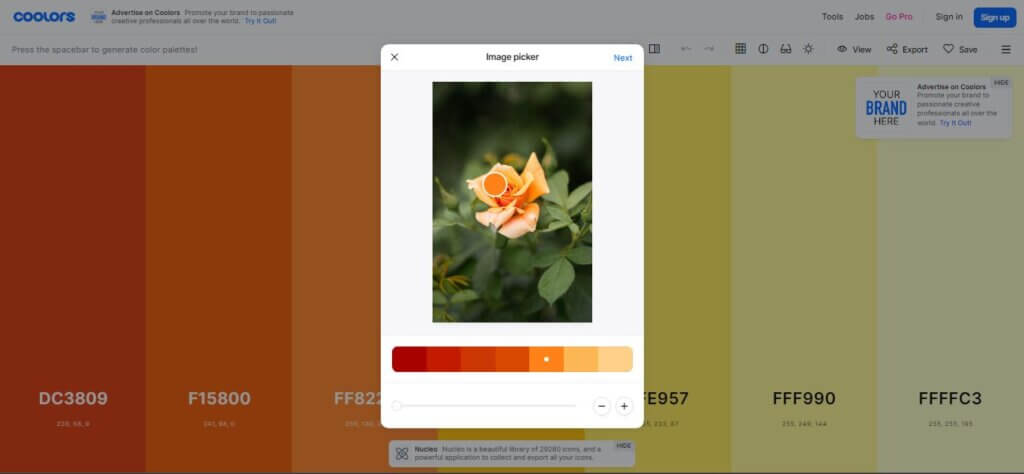Open the Tools menu
Viewport: 1024px width, 474px height.
click(832, 17)
